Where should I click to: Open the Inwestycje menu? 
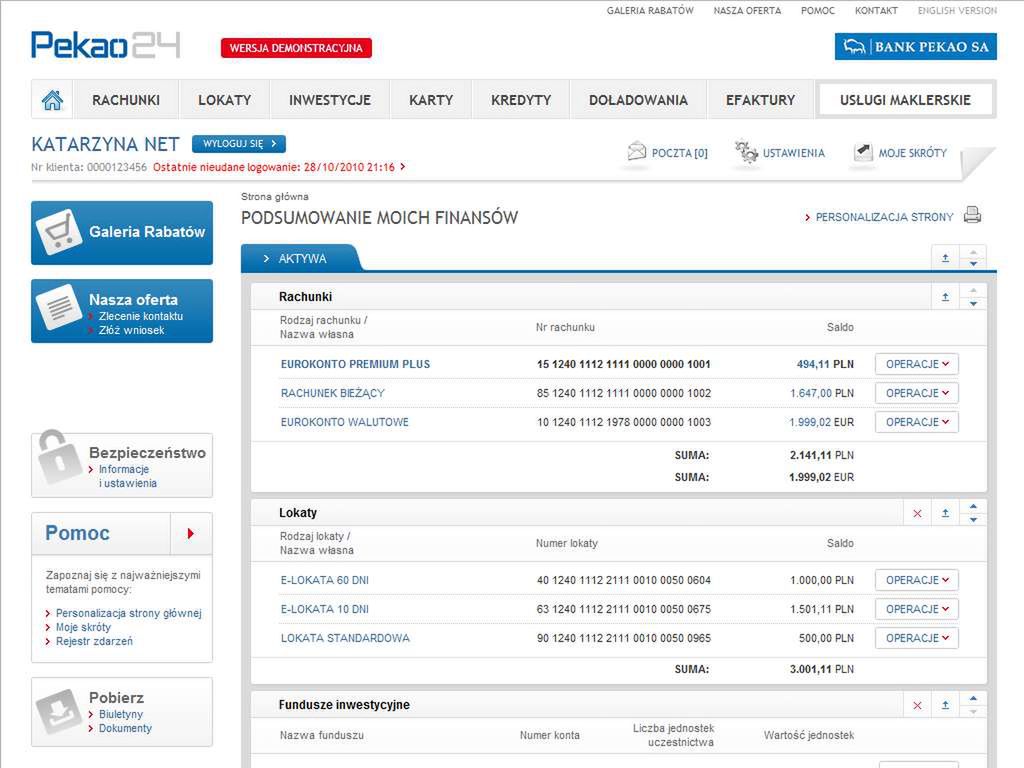(x=330, y=100)
